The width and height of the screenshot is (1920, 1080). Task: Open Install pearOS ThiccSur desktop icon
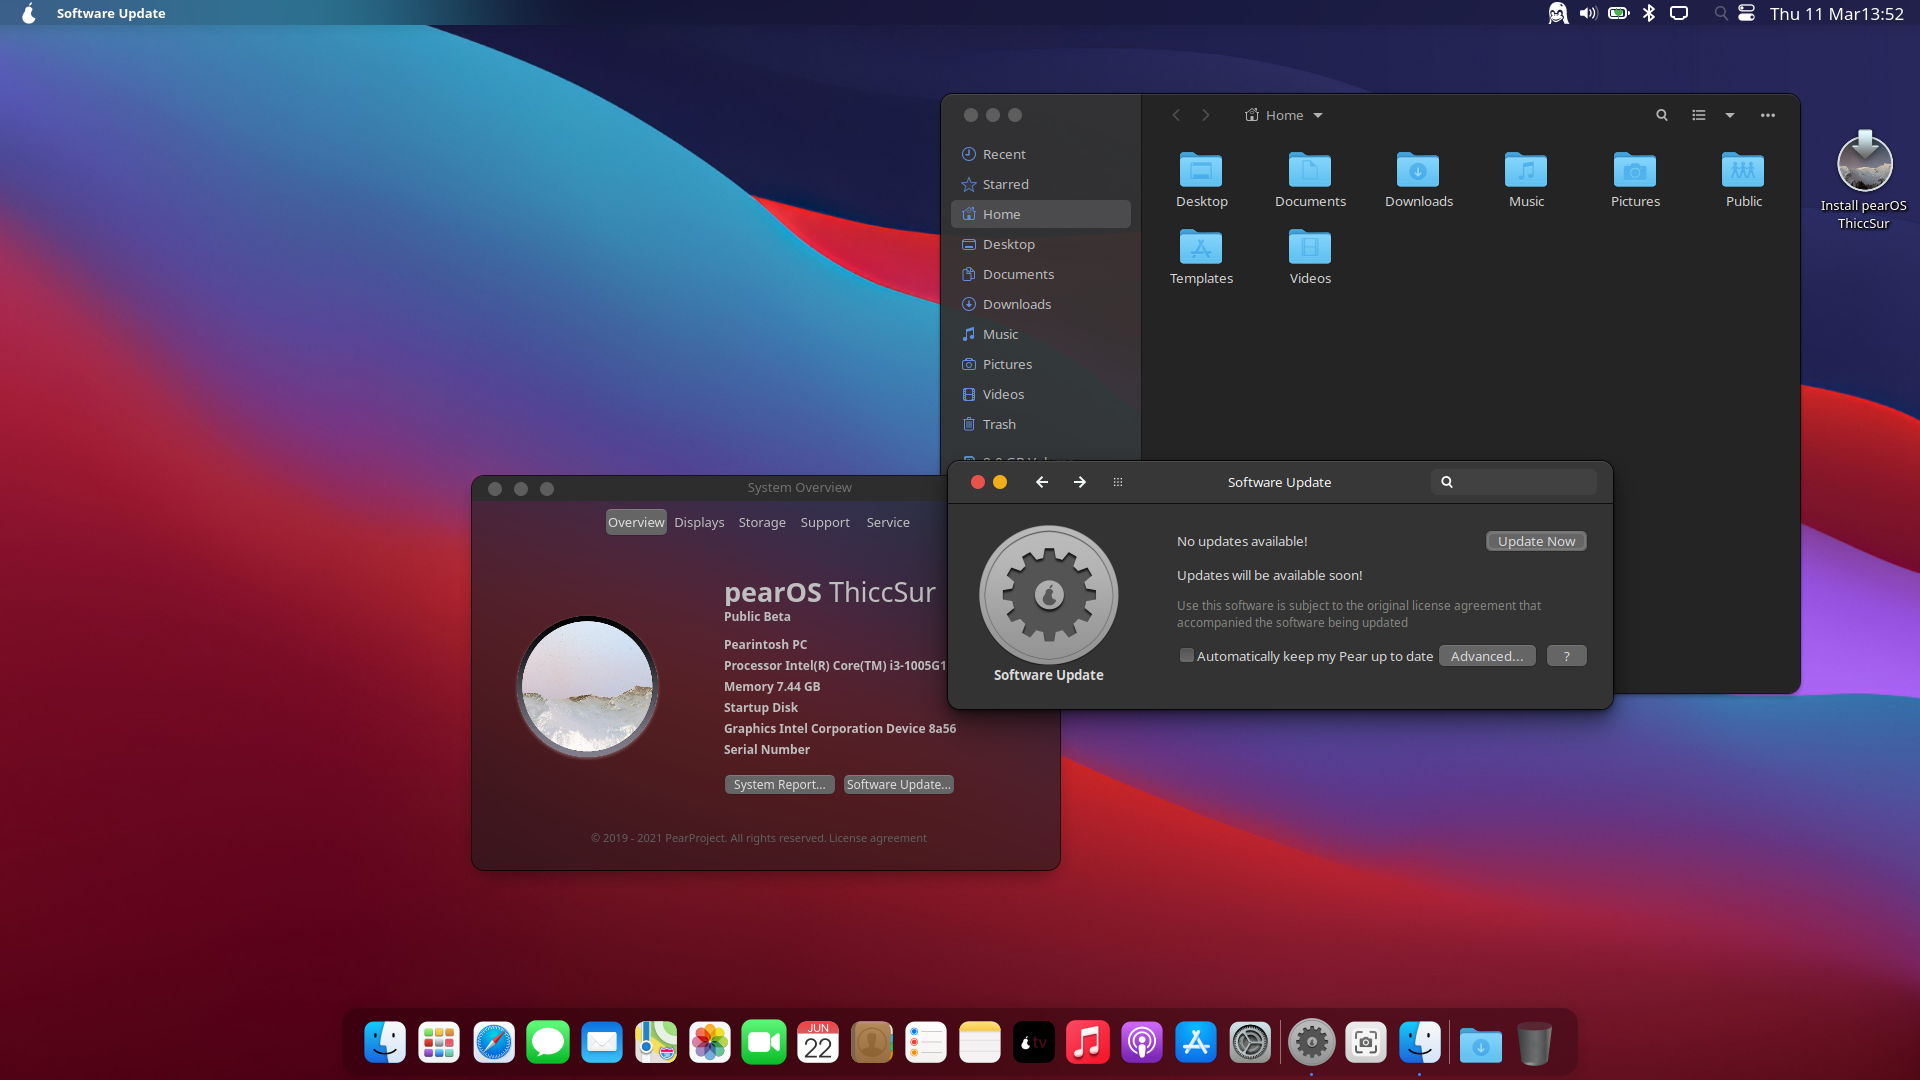(1864, 181)
